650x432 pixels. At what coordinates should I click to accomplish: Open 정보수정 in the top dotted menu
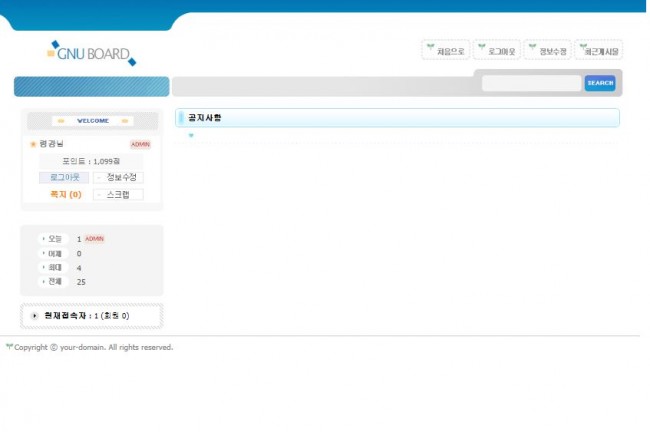[x=548, y=50]
